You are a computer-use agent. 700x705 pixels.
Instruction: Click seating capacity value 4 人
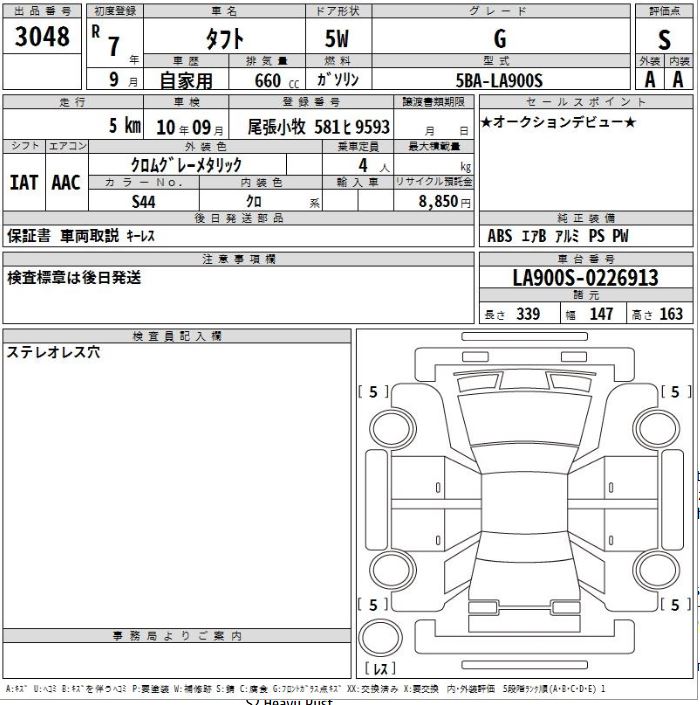[373, 166]
